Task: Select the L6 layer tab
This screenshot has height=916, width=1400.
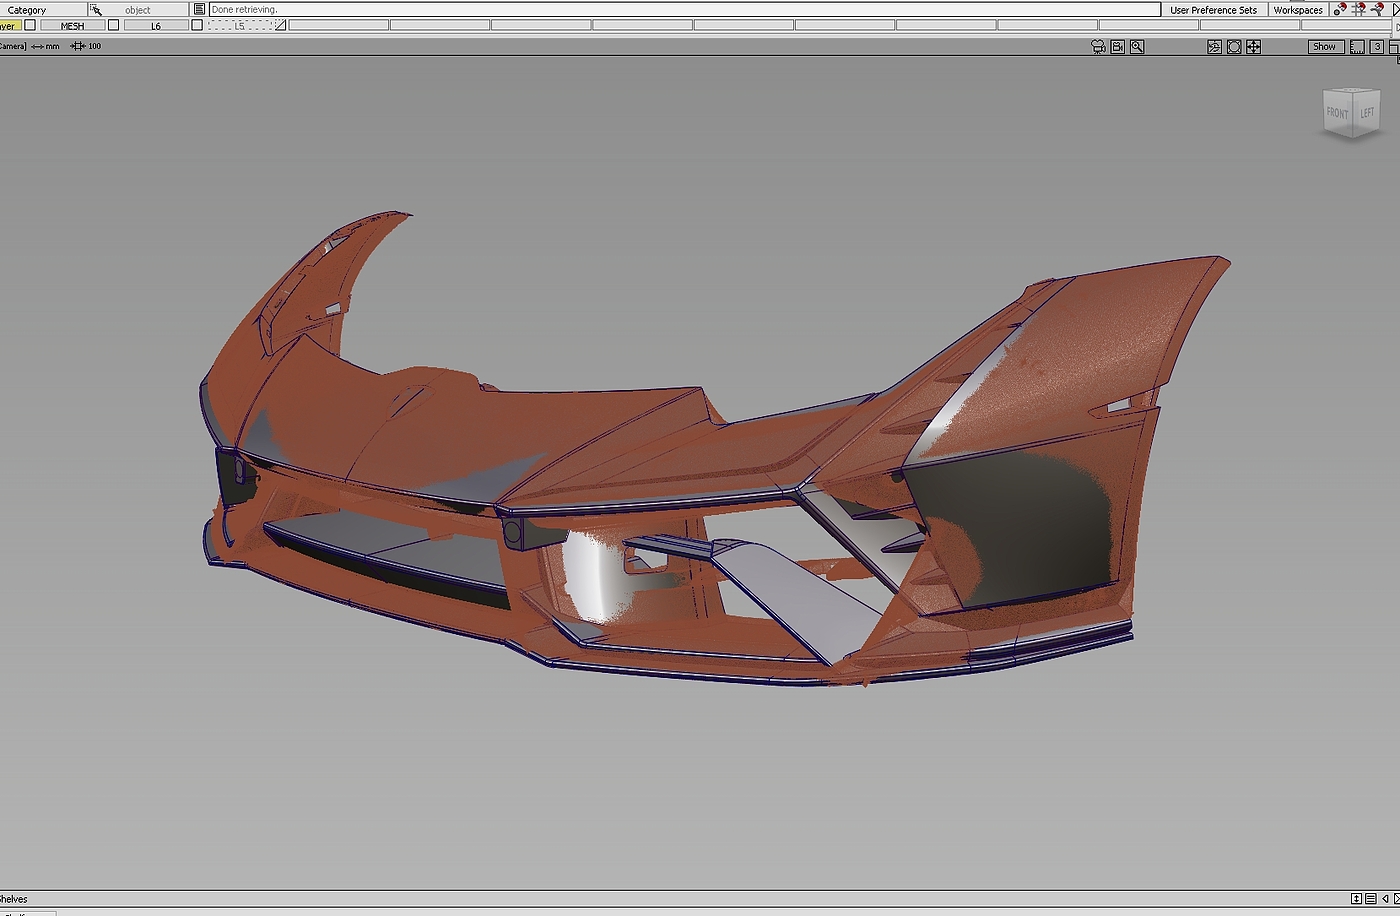Action: point(155,26)
